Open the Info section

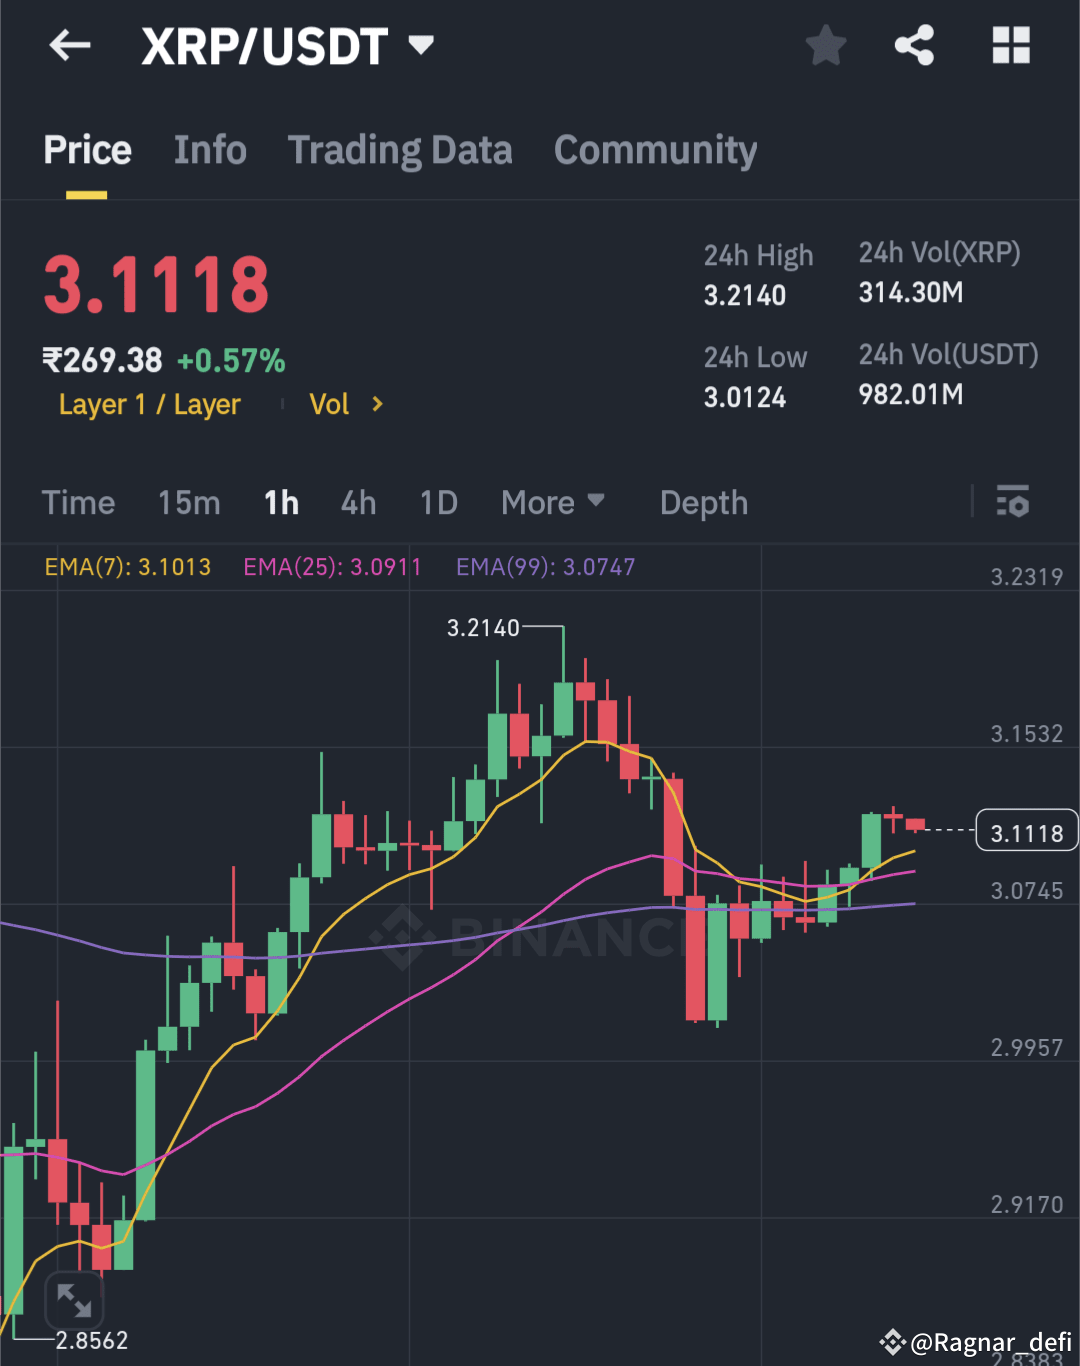click(x=210, y=149)
